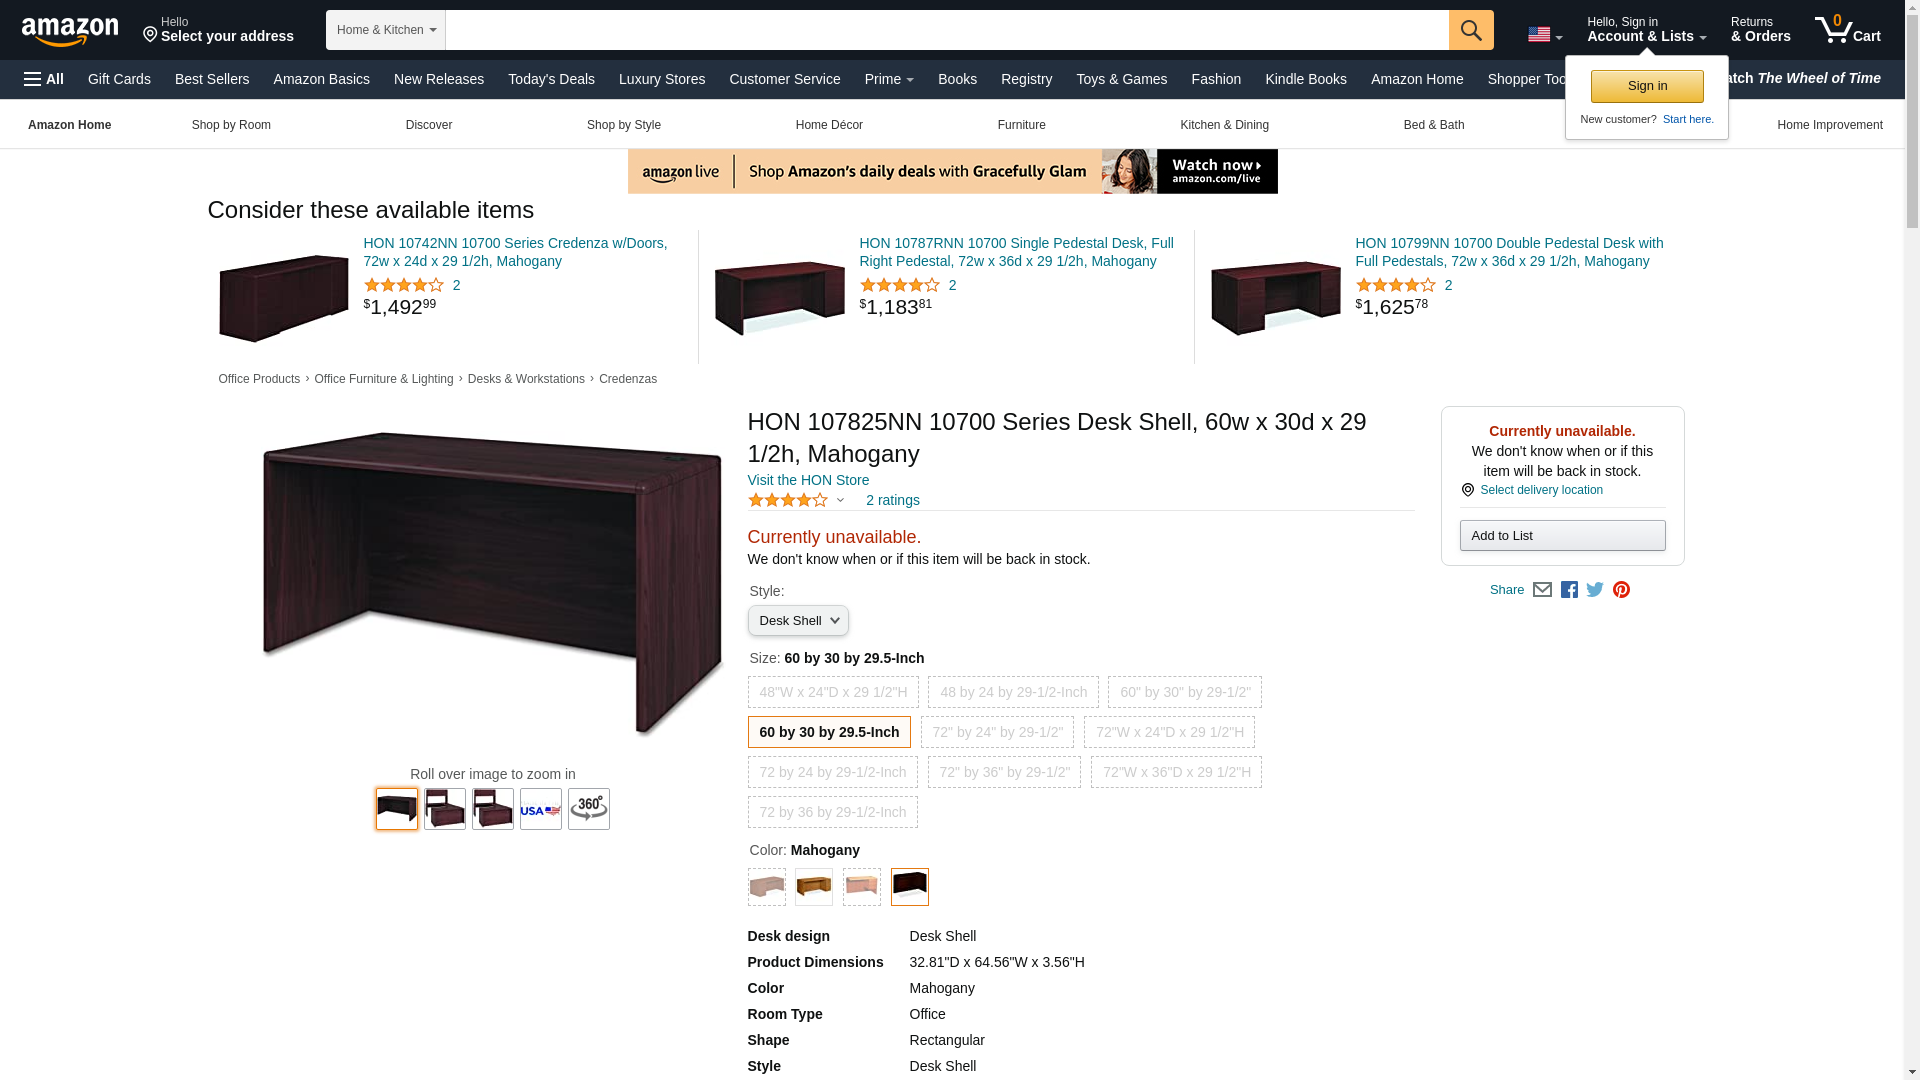
Task: Share product on Facebook icon
Action: point(1569,590)
